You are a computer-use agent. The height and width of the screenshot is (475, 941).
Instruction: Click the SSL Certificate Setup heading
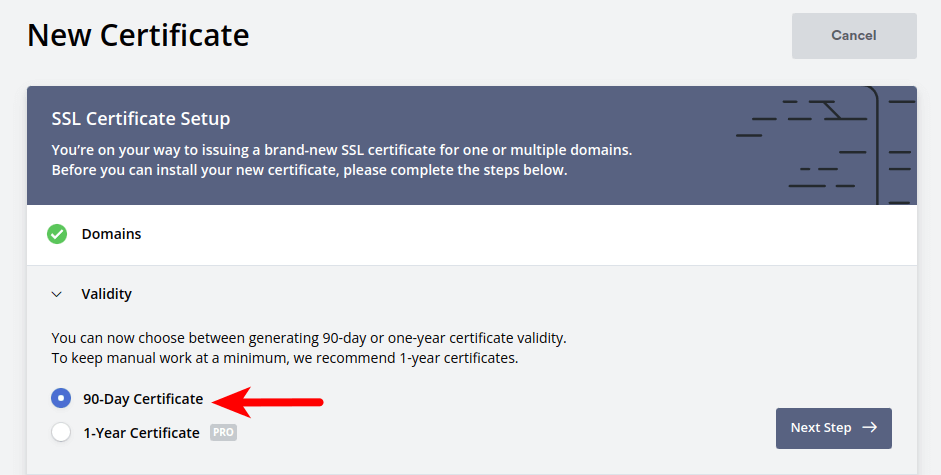pyautogui.click(x=141, y=119)
